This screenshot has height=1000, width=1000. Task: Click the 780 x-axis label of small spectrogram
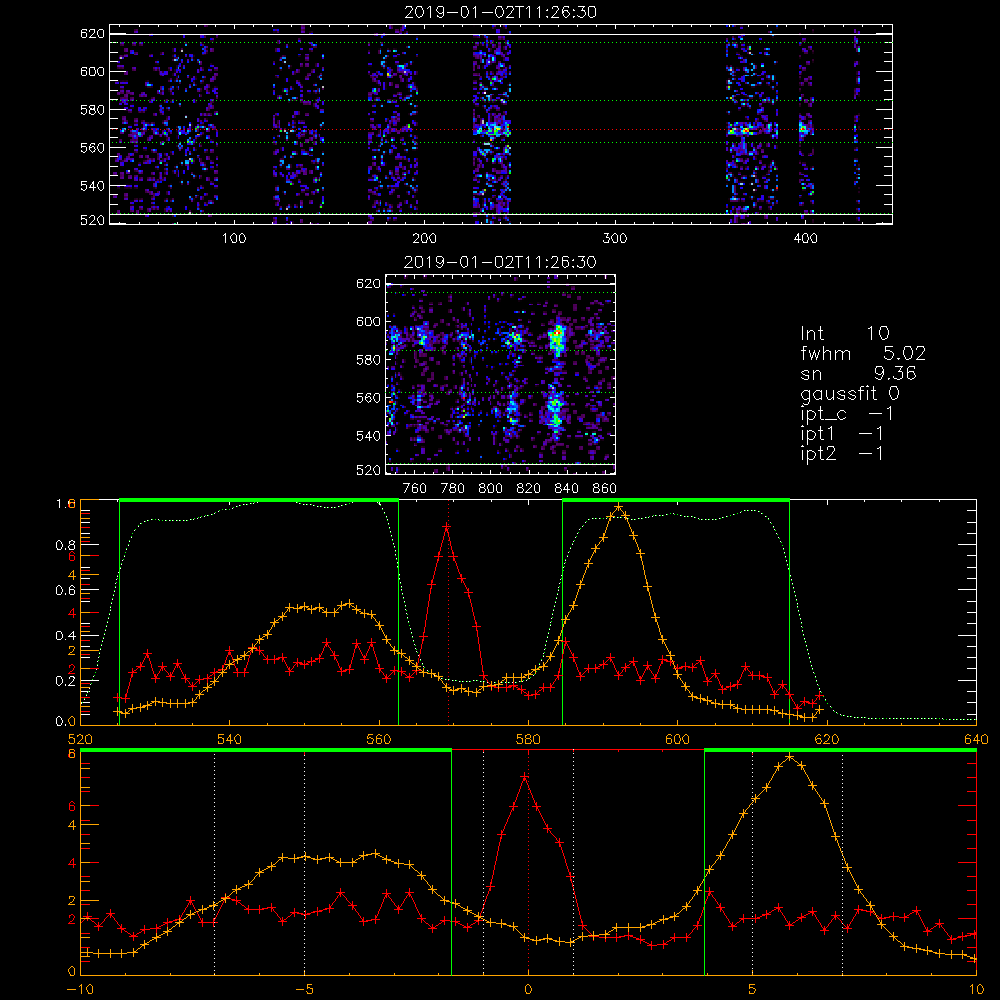[x=453, y=489]
